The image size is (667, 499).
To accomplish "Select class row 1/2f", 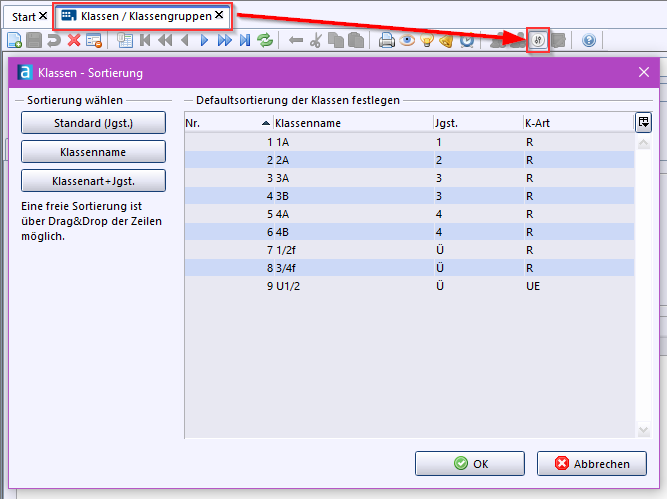I will click(409, 250).
